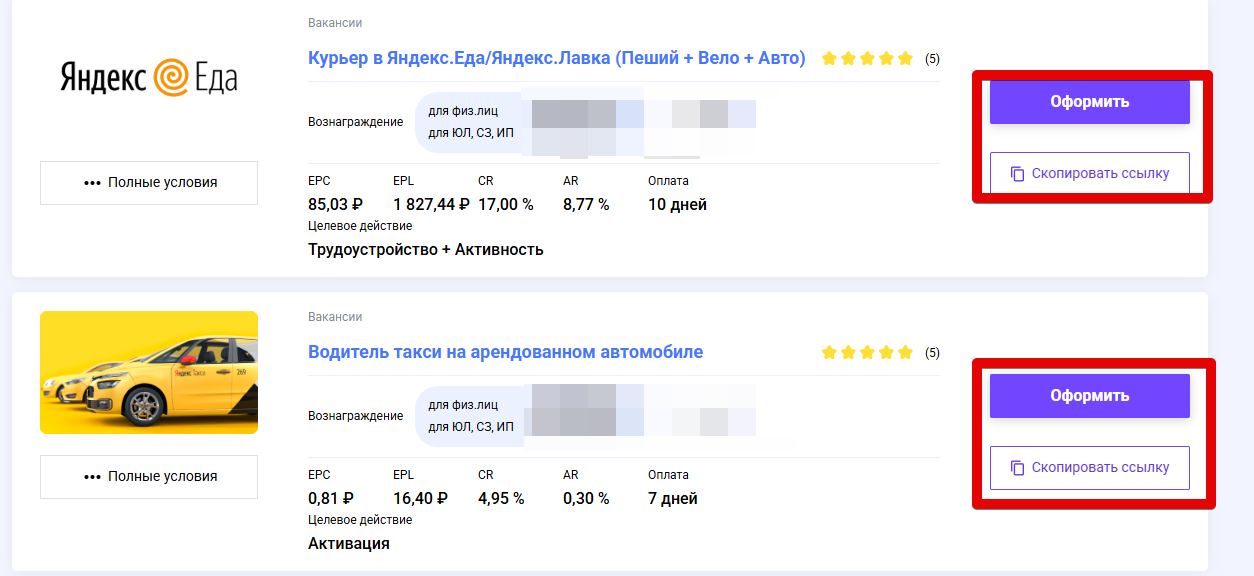Screen dimensions: 1254x576
Task: Click the yellow taxi cars image
Action: [149, 372]
